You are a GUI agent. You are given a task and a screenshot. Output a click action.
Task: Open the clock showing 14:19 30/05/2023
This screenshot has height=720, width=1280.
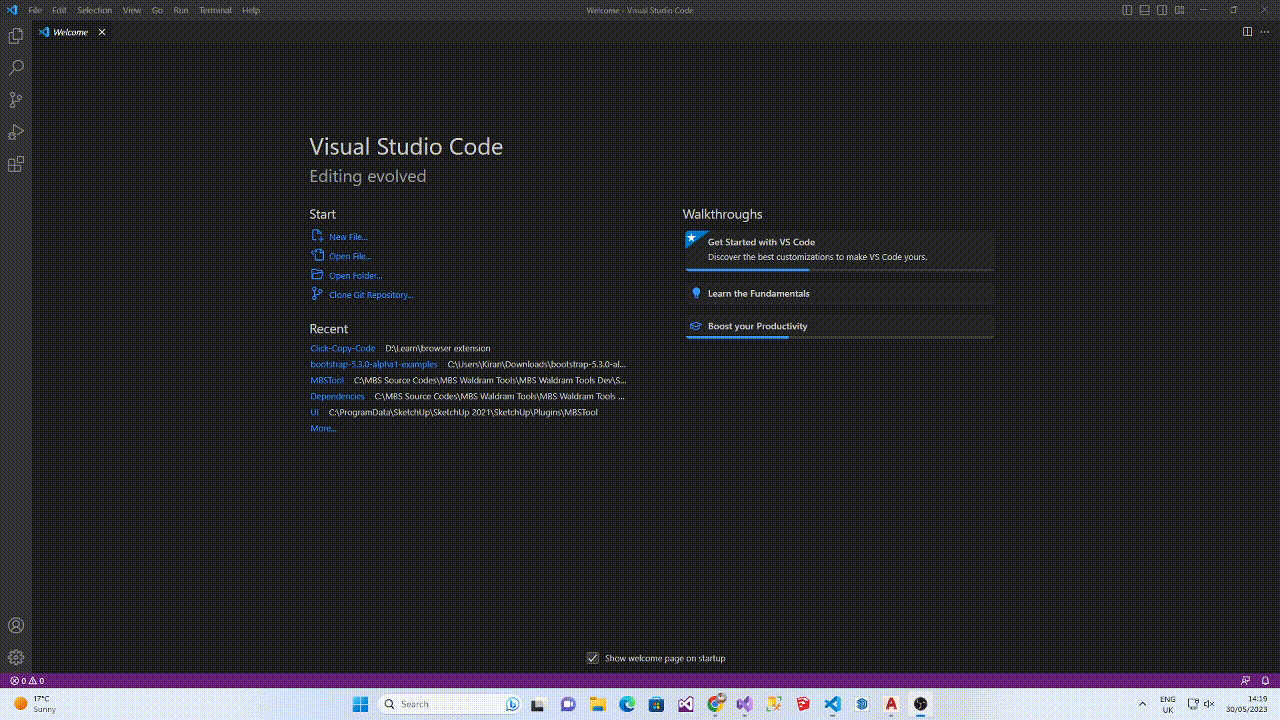(x=1247, y=704)
